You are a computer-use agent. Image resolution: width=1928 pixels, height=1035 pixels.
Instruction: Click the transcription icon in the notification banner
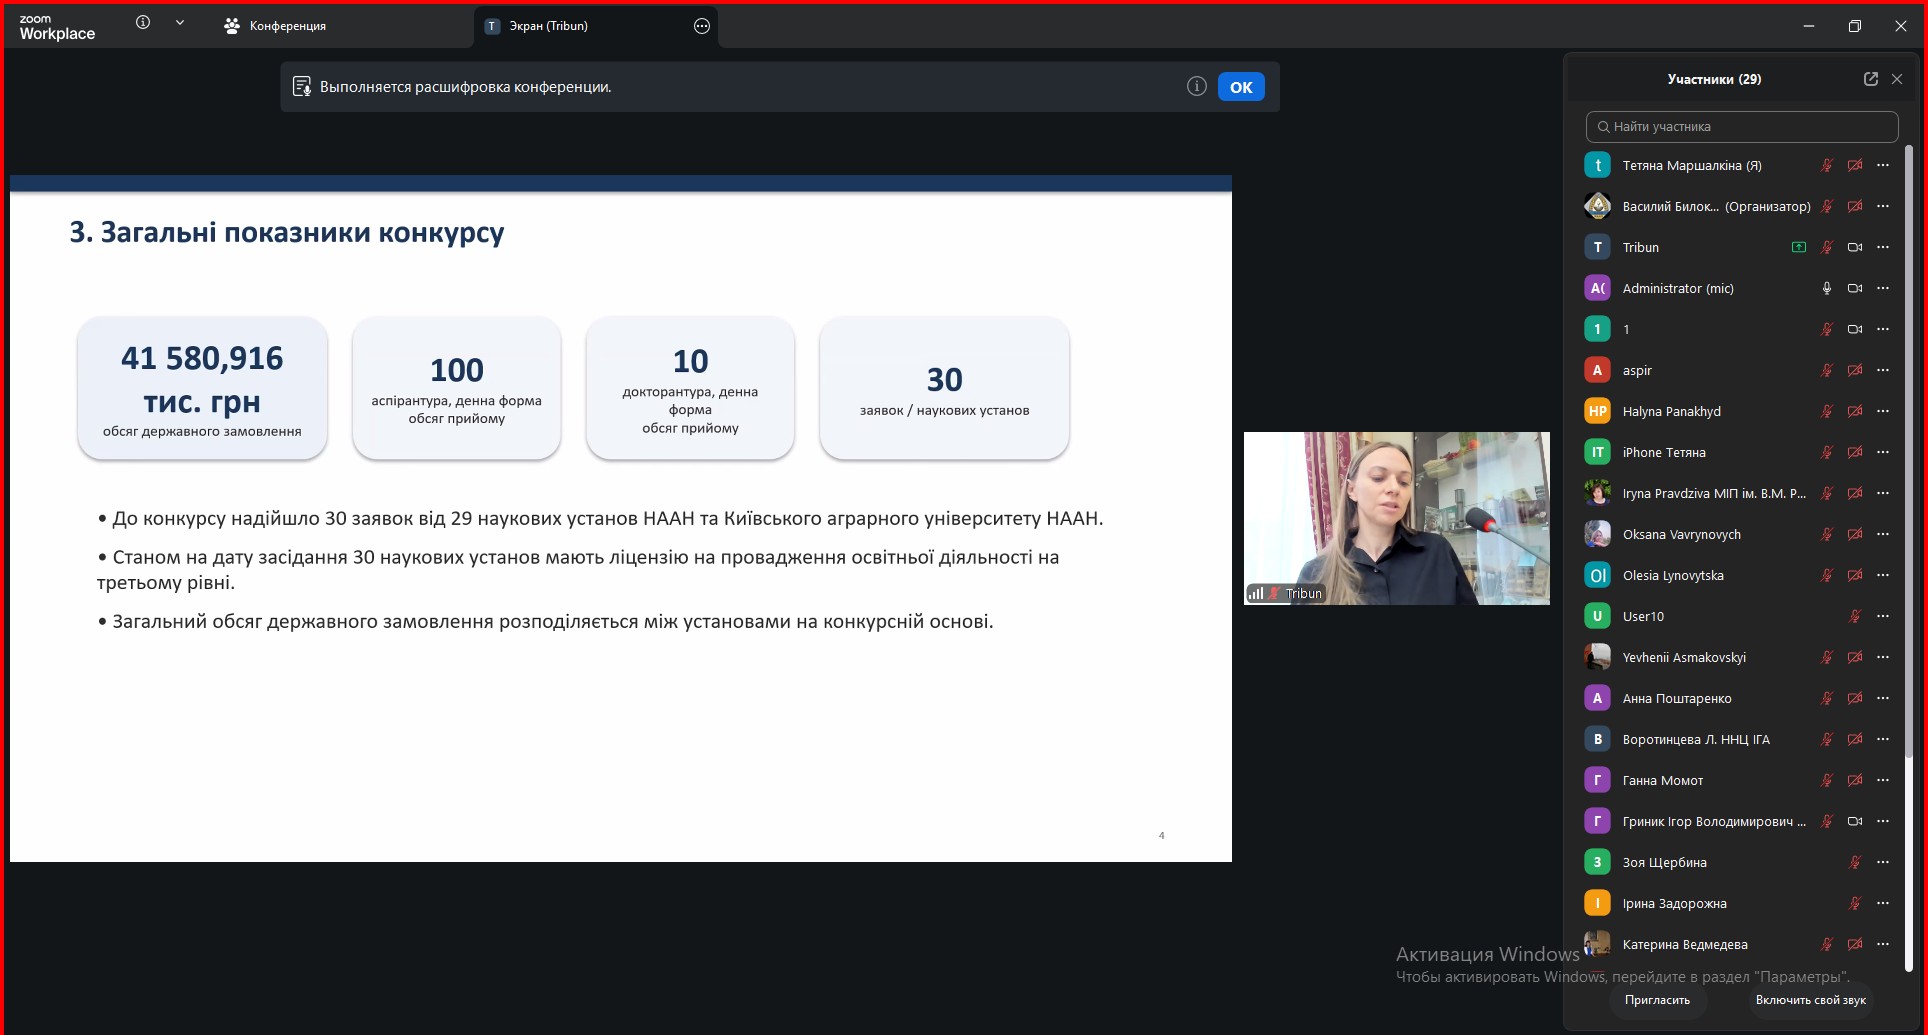[301, 87]
